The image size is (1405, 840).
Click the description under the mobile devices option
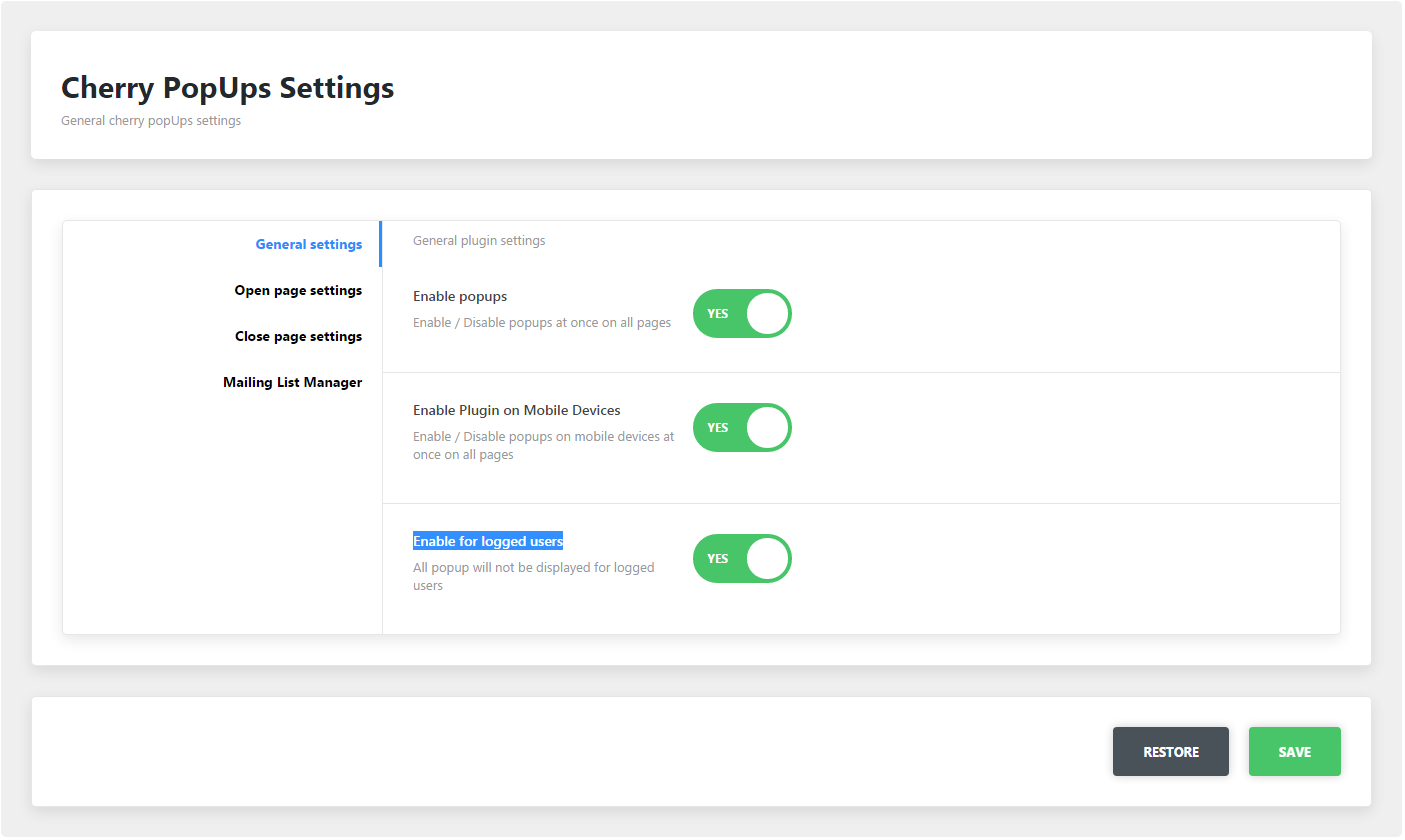tap(543, 446)
